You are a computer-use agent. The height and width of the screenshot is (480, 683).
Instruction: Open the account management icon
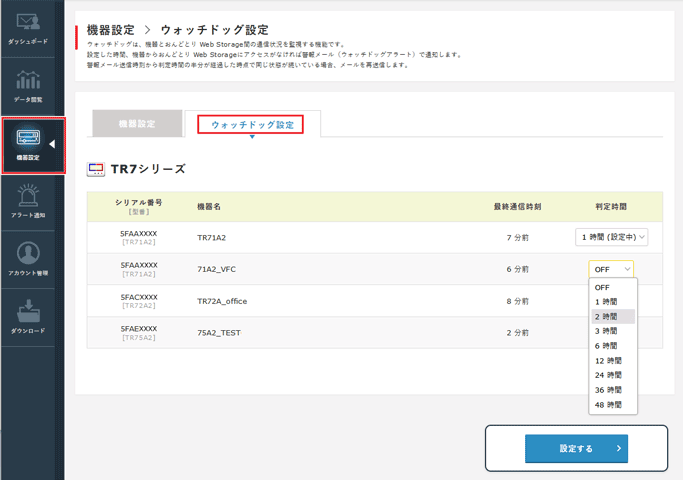pyautogui.click(x=29, y=256)
